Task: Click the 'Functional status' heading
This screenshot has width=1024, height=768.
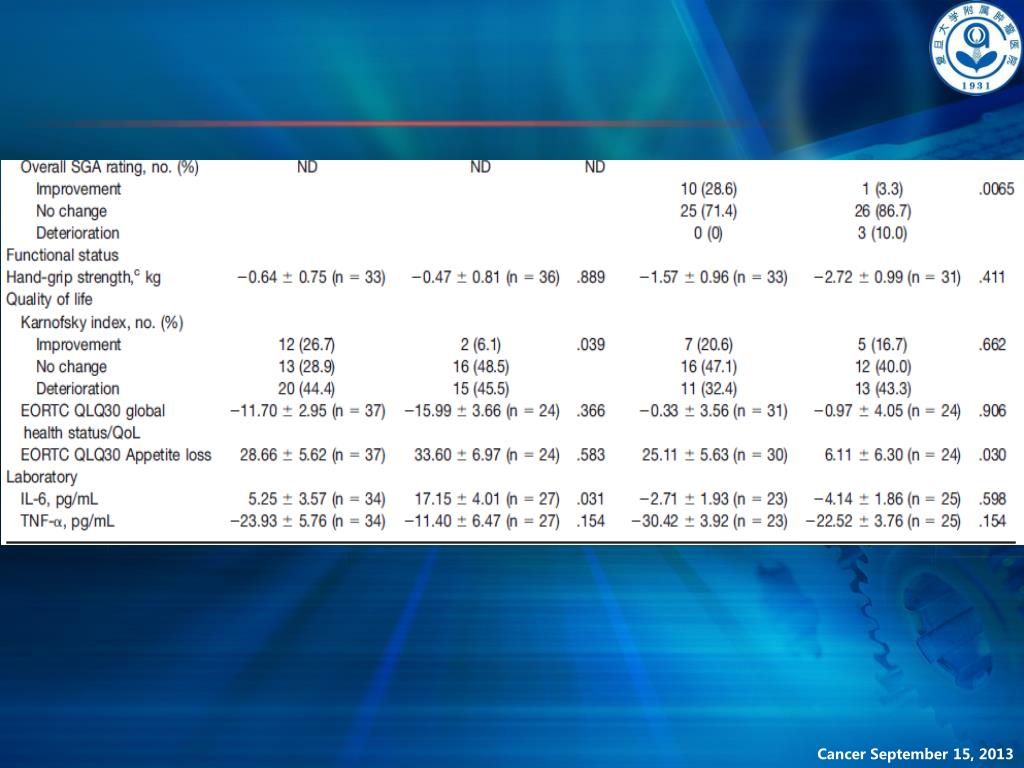Action: click(63, 255)
